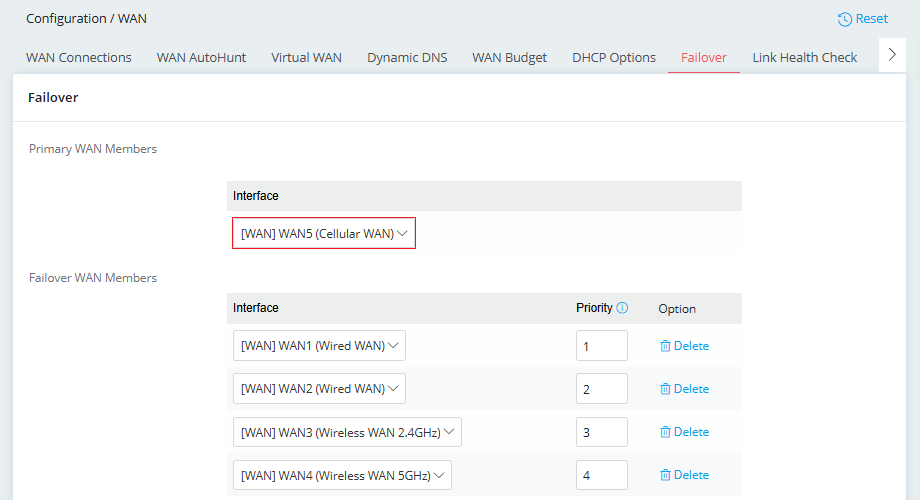This screenshot has width=920, height=500.
Task: Switch to the WAN Connections tab
Action: (79, 58)
